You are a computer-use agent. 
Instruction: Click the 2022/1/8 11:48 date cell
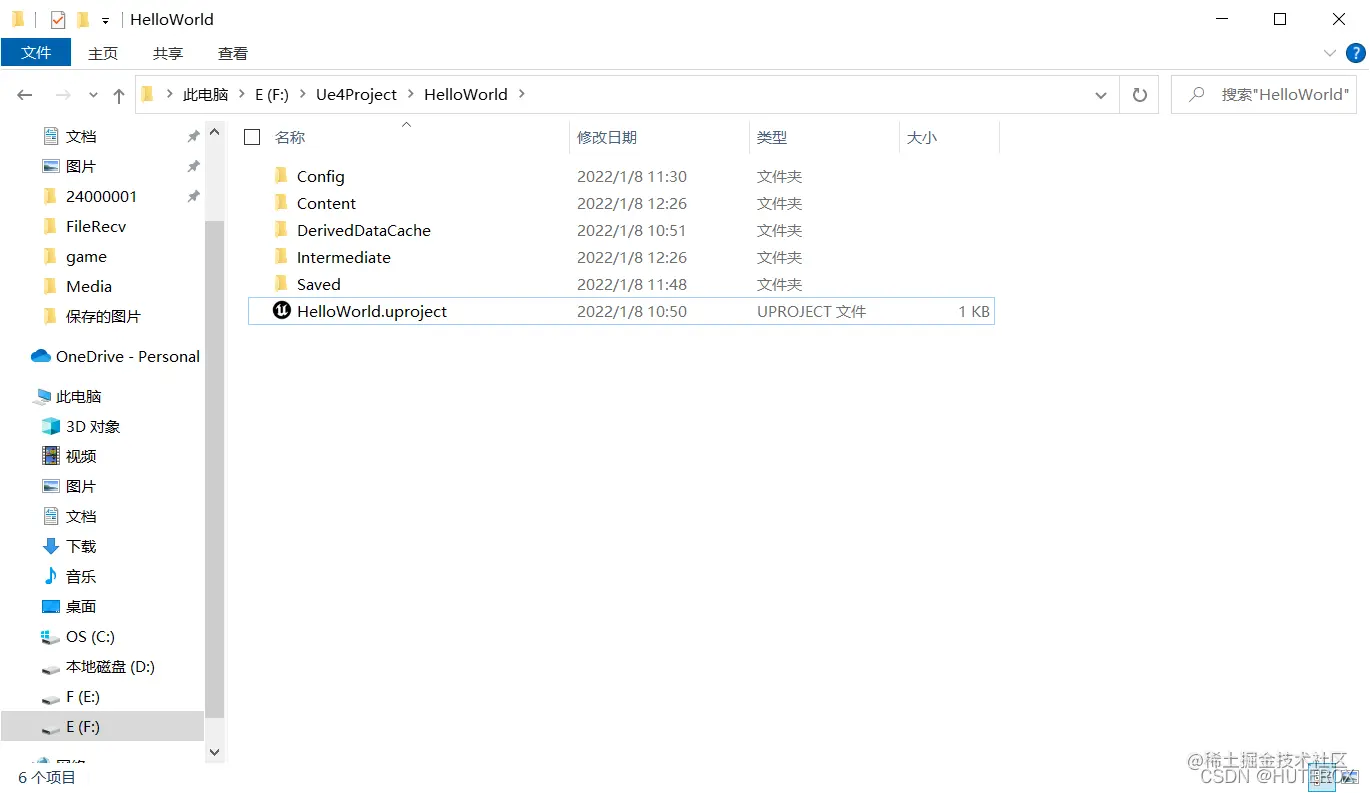pos(632,284)
